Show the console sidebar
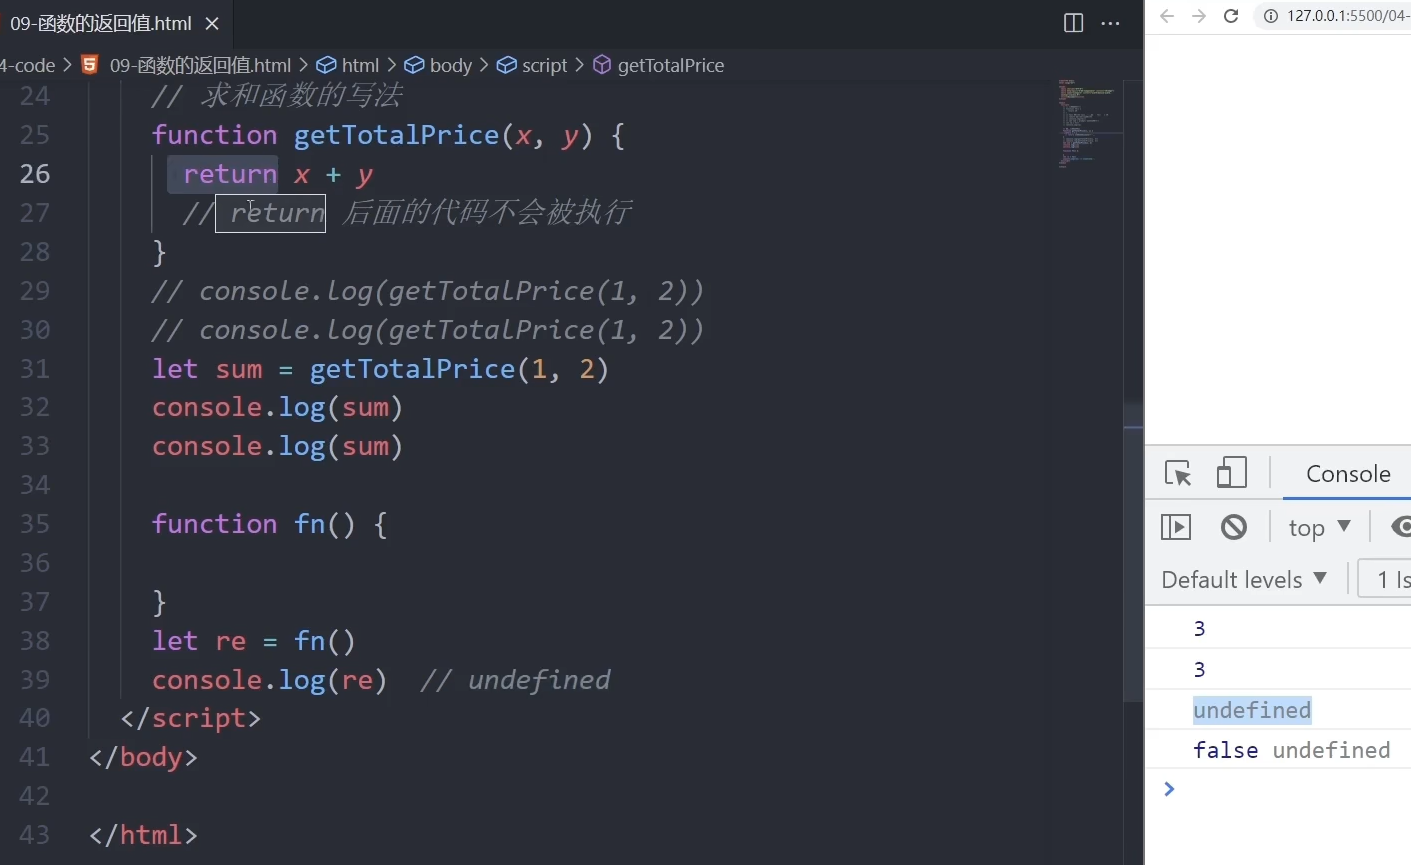 [1176, 527]
